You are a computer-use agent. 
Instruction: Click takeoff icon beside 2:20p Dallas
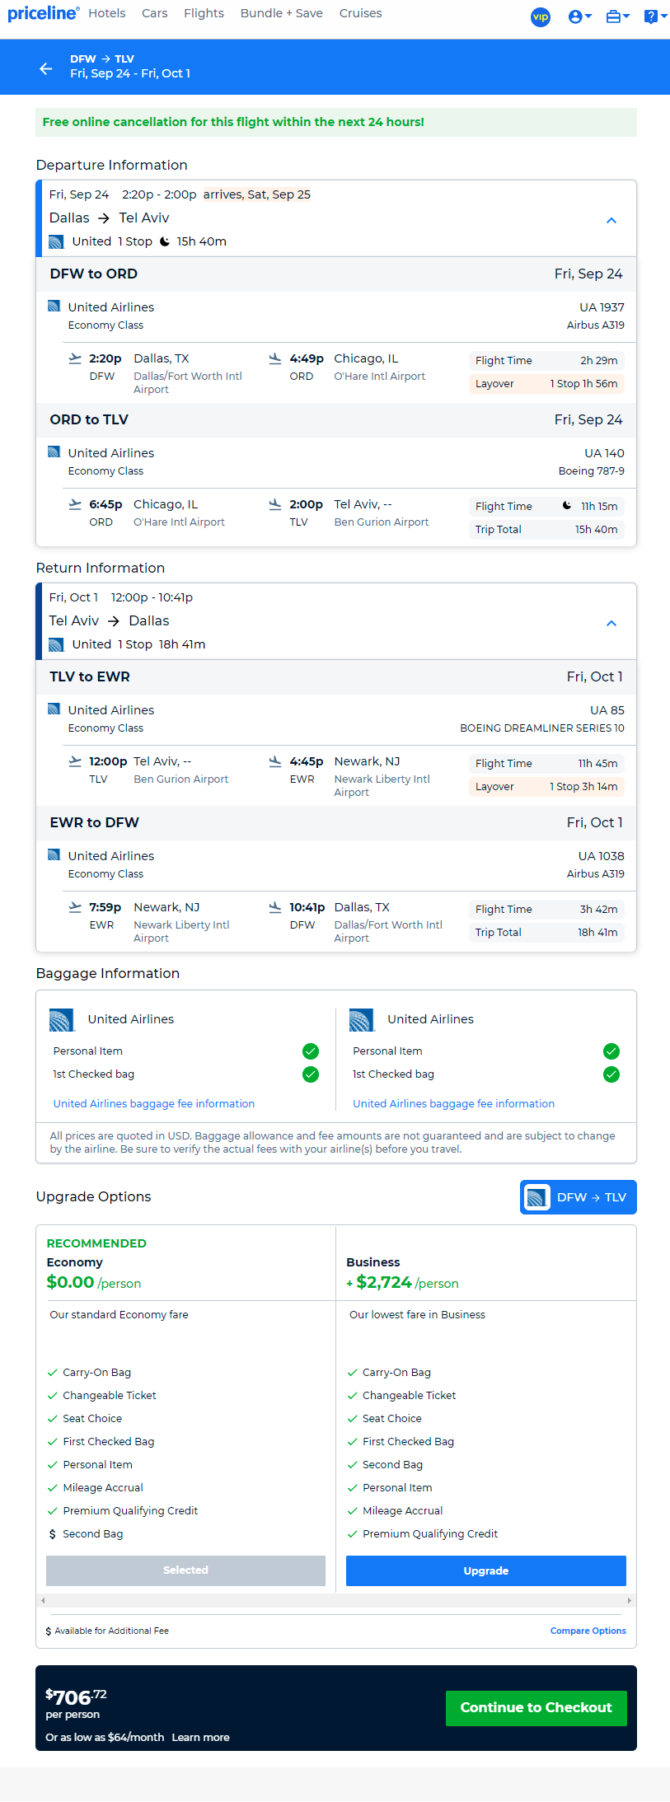[75, 358]
